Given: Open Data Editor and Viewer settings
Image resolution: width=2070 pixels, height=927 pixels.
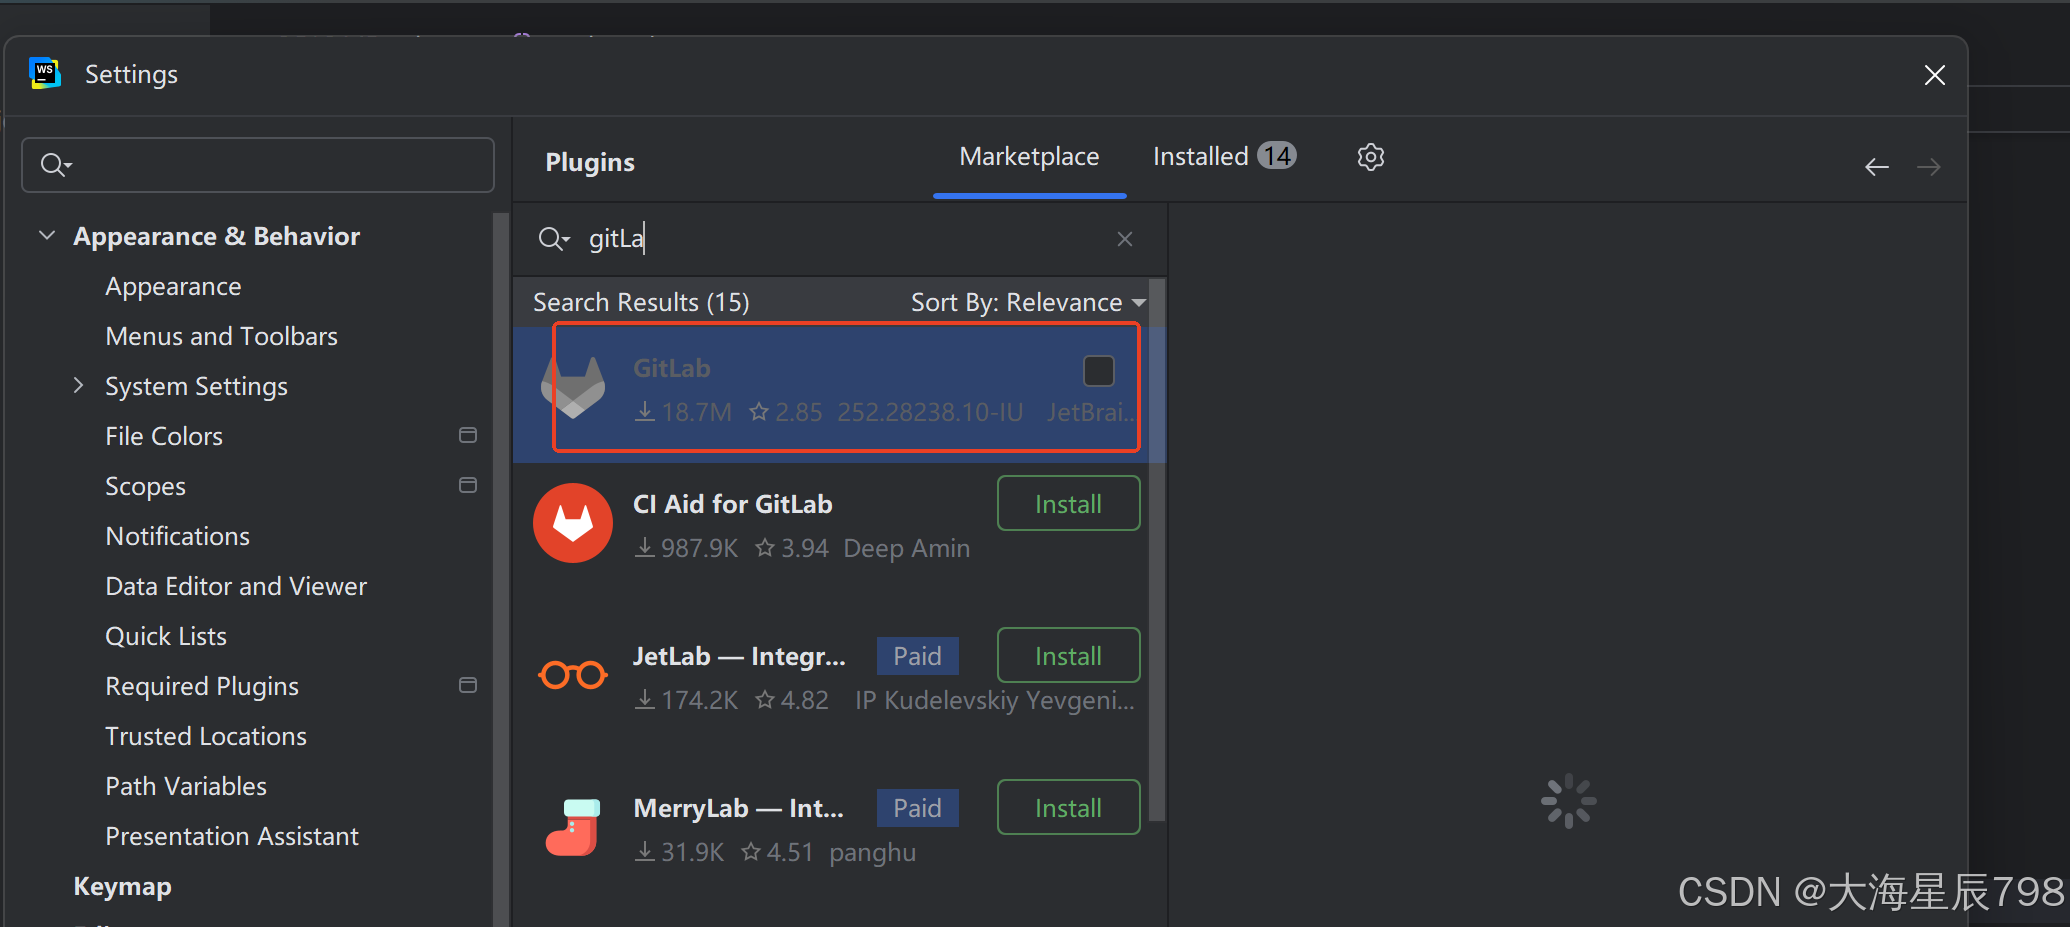Looking at the screenshot, I should pos(236,586).
